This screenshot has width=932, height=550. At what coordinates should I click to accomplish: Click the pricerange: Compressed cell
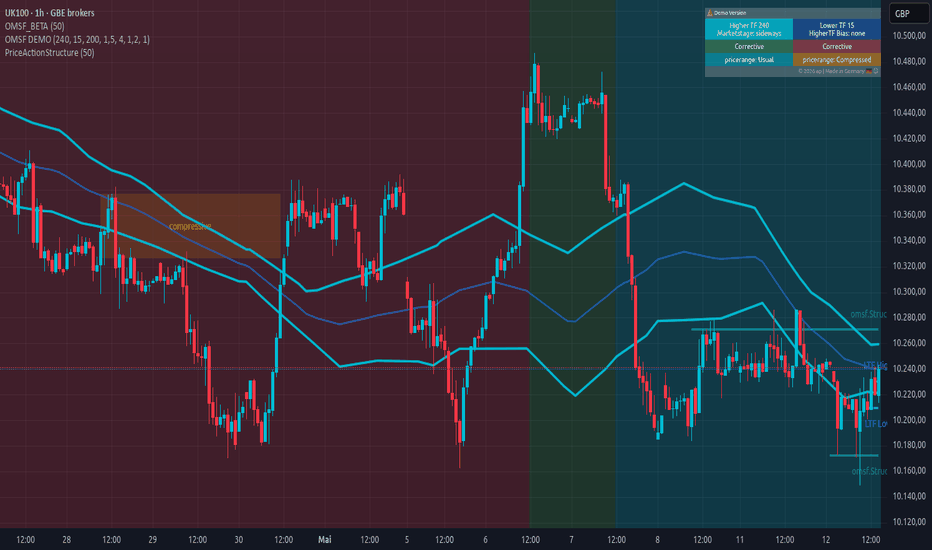point(837,59)
